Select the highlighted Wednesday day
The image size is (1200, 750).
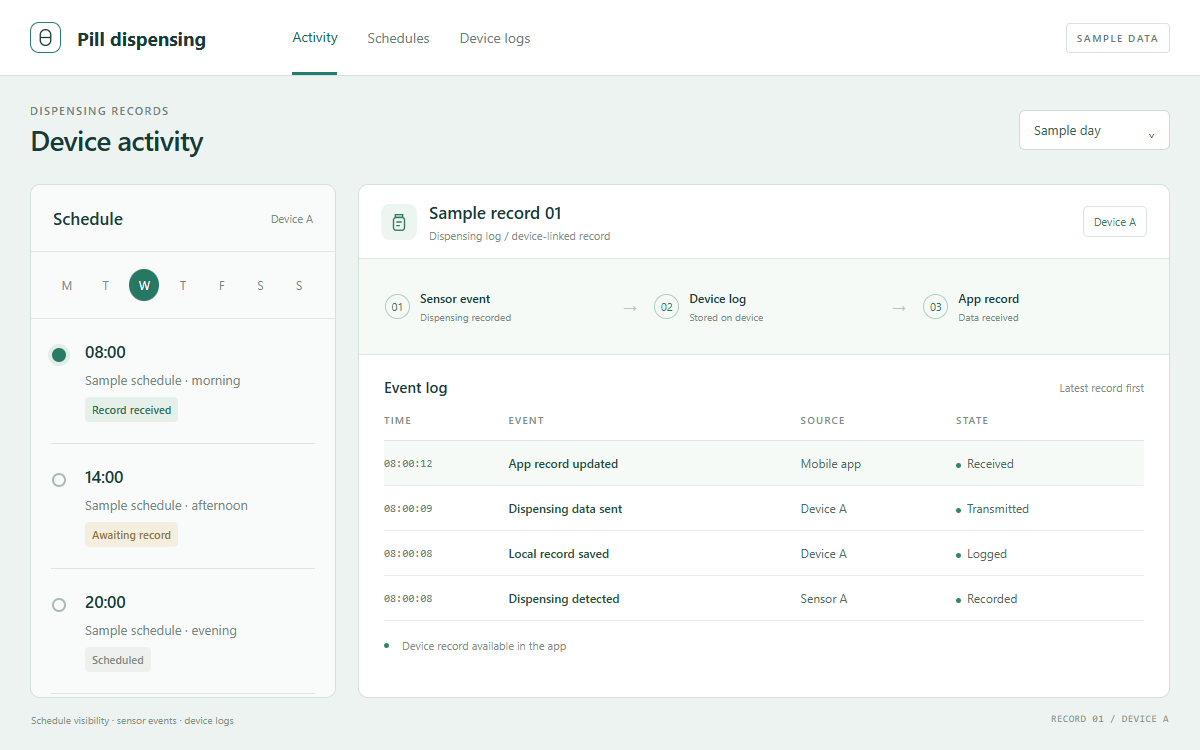pyautogui.click(x=144, y=285)
